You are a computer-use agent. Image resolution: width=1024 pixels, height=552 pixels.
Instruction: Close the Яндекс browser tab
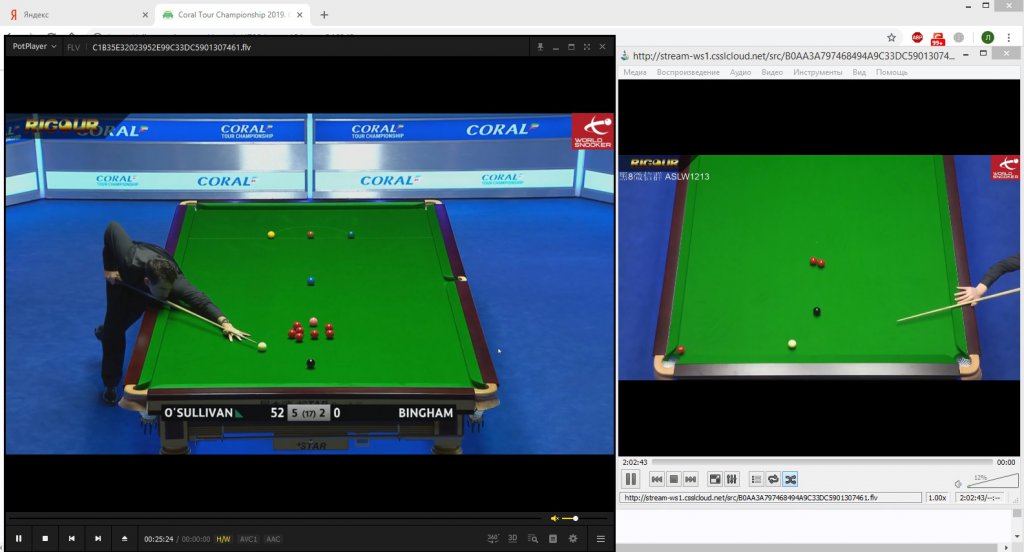point(145,14)
